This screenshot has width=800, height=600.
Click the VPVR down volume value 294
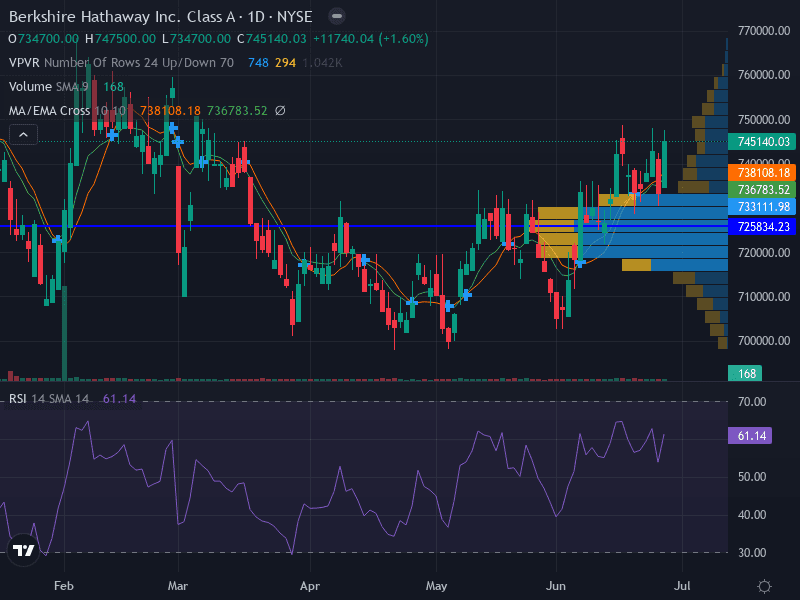(x=285, y=63)
